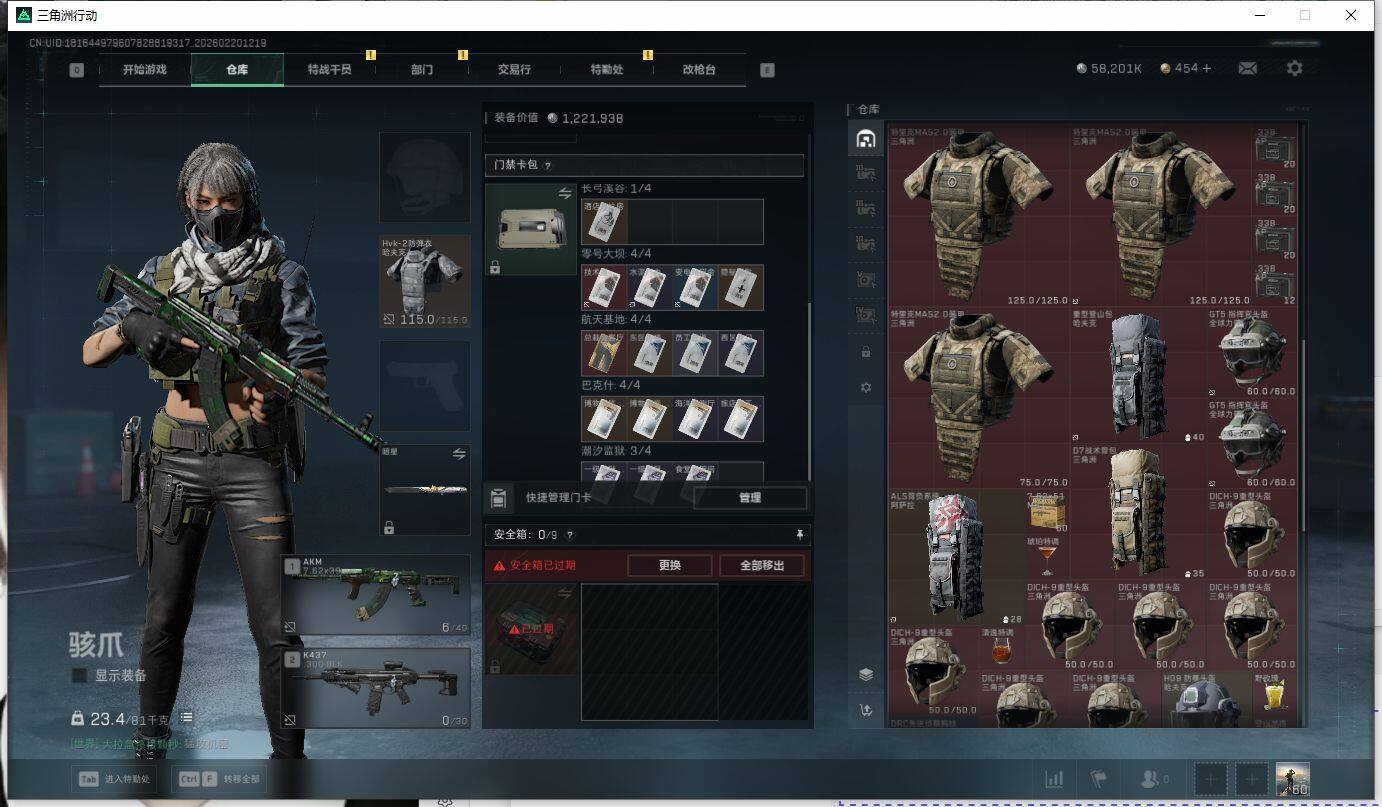Switch to 改枪台 tab
Viewport: 1382px width, 807px height.
(699, 70)
